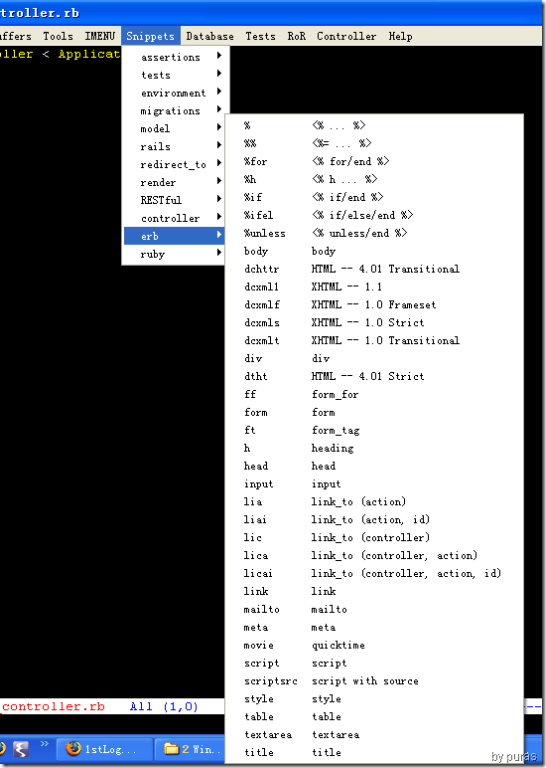The image size is (546, 768).
Task: Open the Help menu
Action: pyautogui.click(x=401, y=36)
